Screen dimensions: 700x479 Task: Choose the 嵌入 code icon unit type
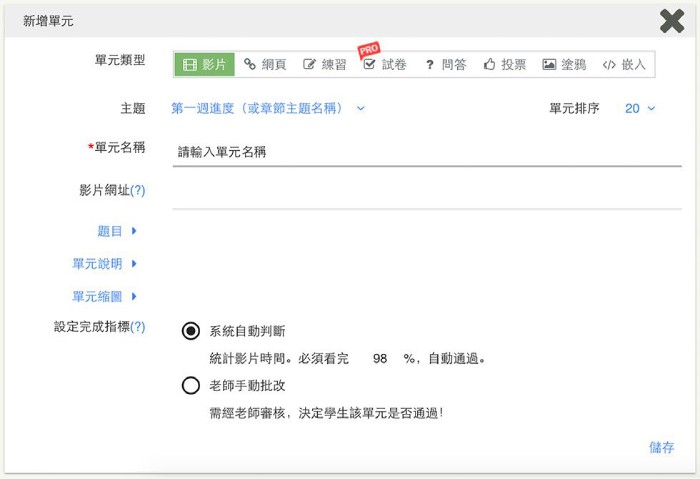[x=624, y=64]
